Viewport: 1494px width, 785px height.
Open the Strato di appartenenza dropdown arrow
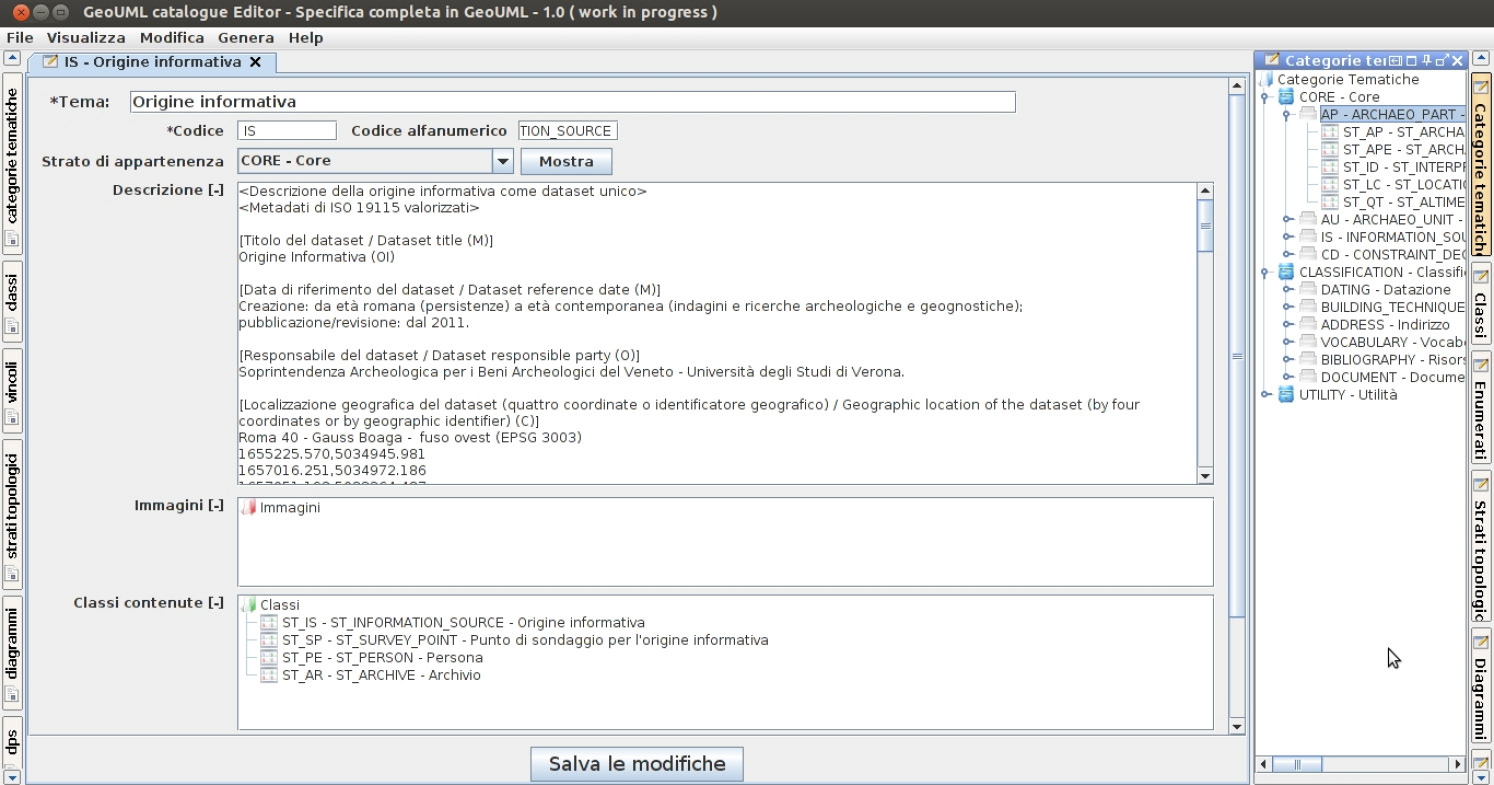(x=503, y=161)
